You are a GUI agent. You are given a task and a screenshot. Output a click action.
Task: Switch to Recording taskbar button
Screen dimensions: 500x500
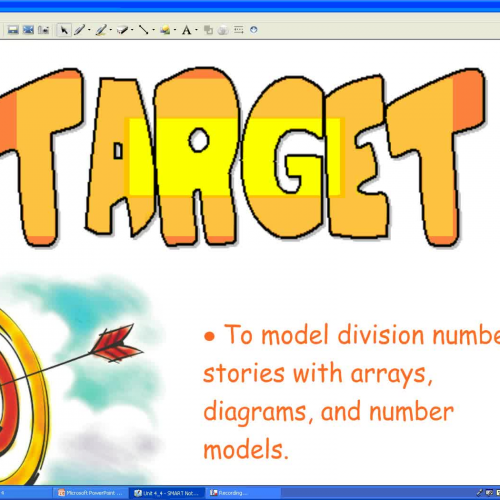pyautogui.click(x=243, y=493)
